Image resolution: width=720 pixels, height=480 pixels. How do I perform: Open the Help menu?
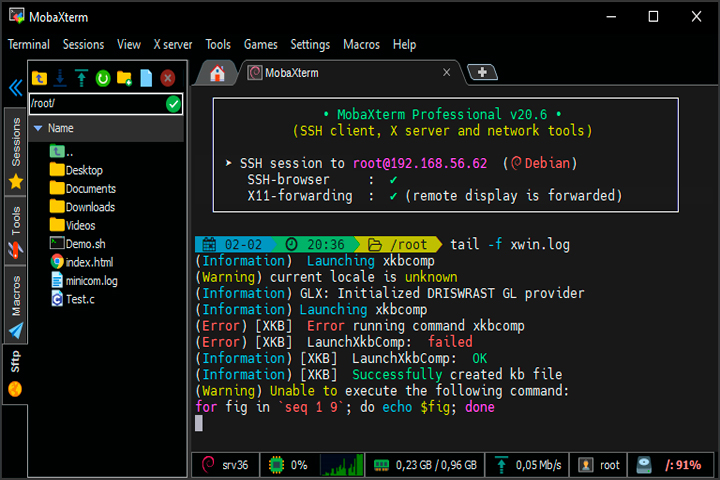click(x=404, y=45)
